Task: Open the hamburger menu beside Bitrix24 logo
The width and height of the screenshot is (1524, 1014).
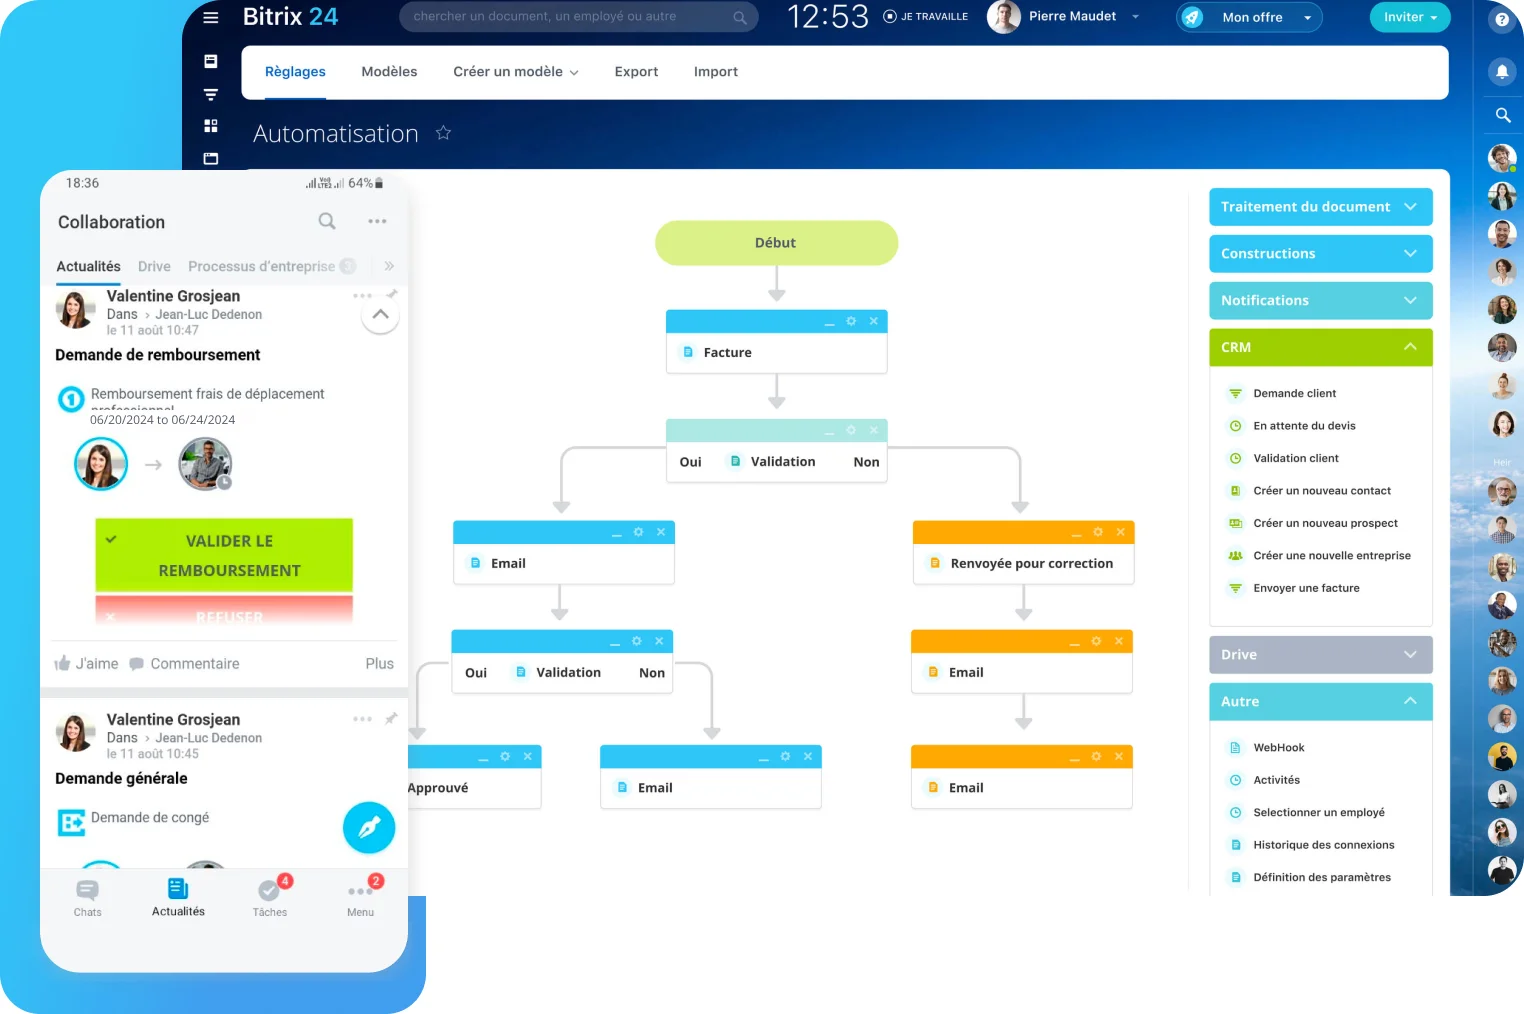Action: (x=210, y=17)
